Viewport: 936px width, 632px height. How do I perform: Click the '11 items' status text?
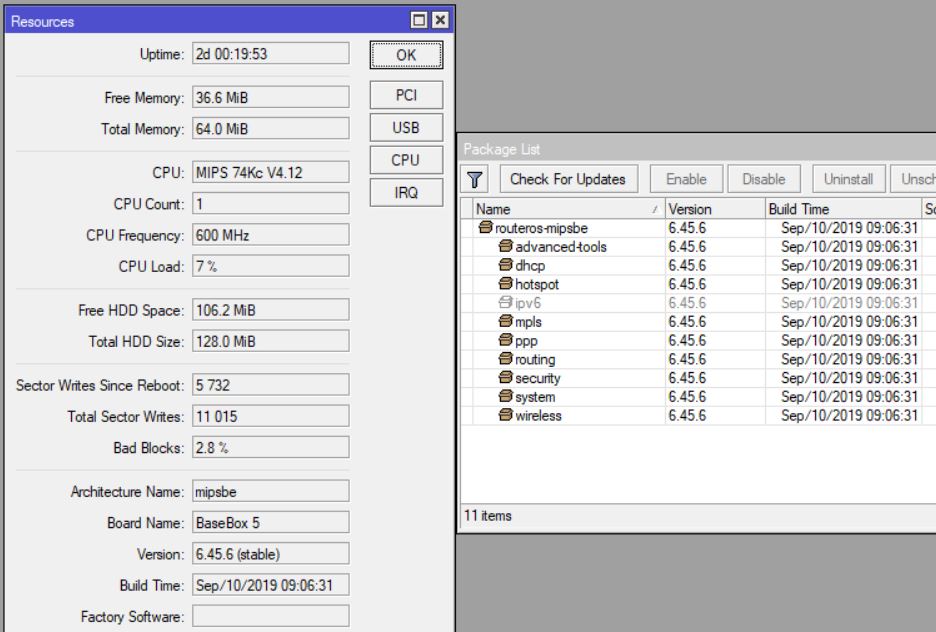[x=488, y=516]
